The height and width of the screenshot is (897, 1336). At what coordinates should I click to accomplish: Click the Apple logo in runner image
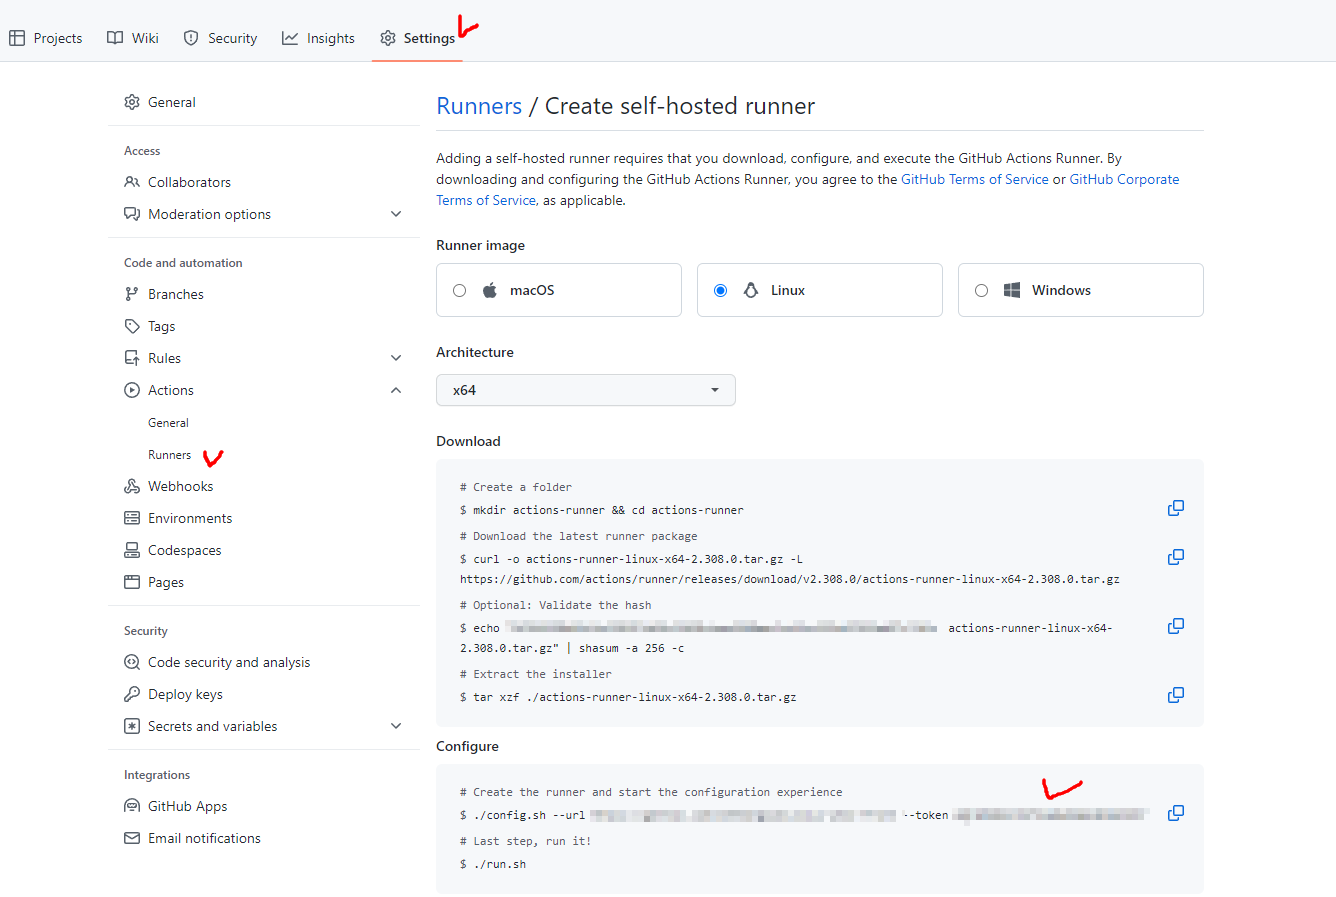pyautogui.click(x=490, y=290)
